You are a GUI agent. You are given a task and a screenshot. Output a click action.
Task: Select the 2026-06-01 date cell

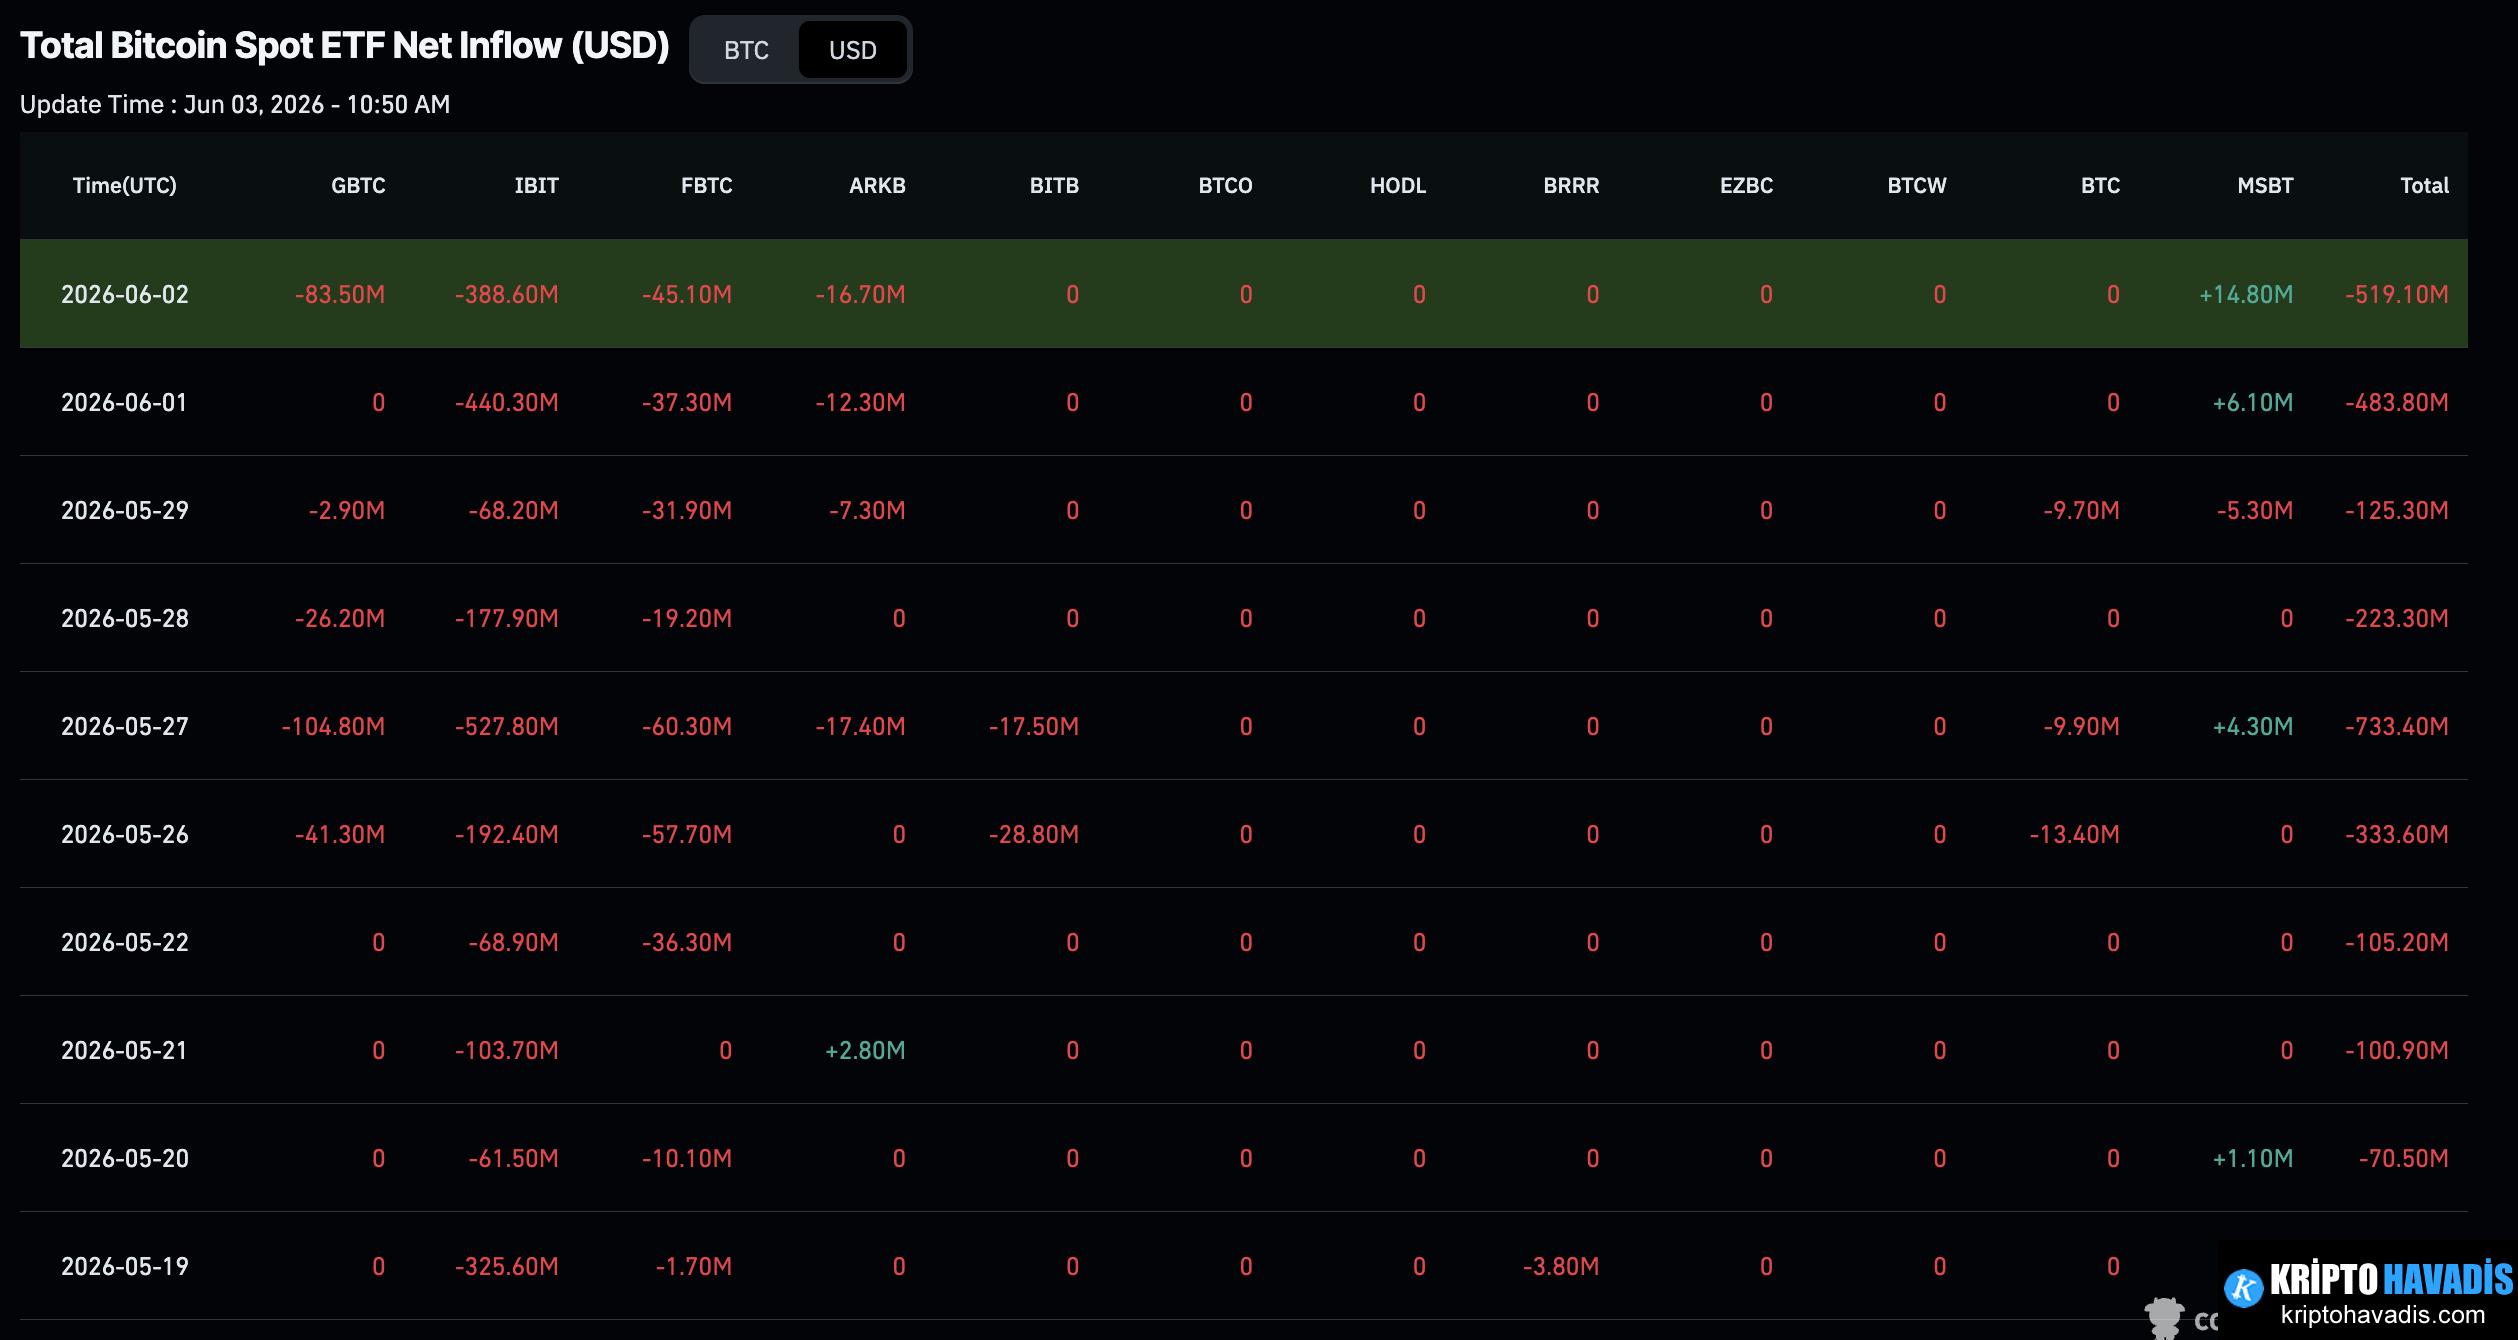point(125,402)
